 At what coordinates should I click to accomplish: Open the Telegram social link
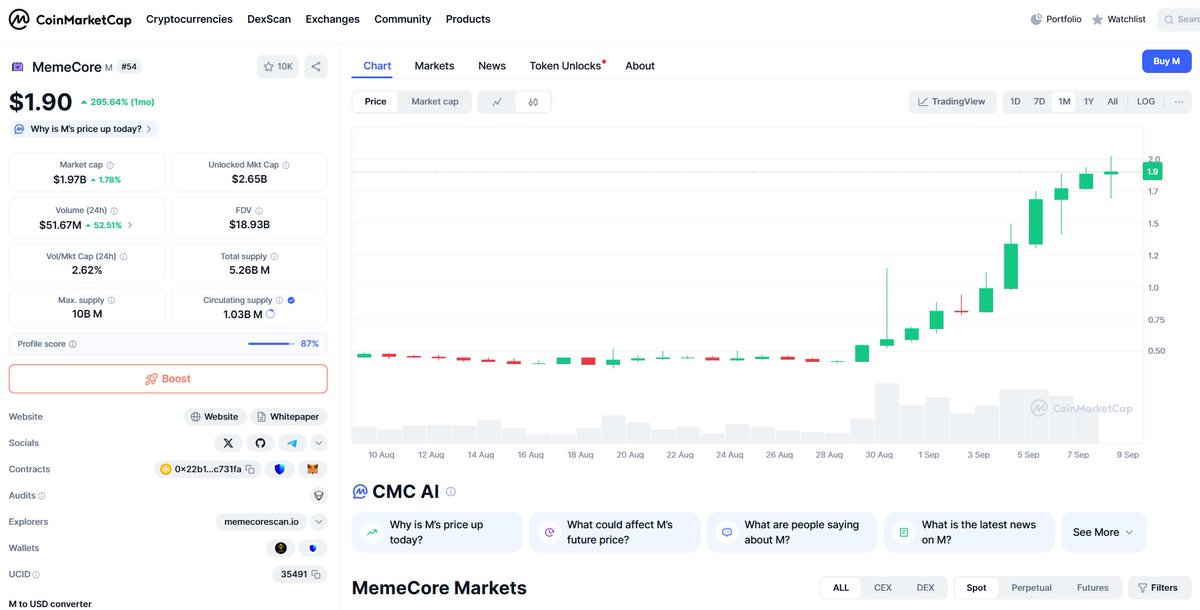click(x=292, y=443)
